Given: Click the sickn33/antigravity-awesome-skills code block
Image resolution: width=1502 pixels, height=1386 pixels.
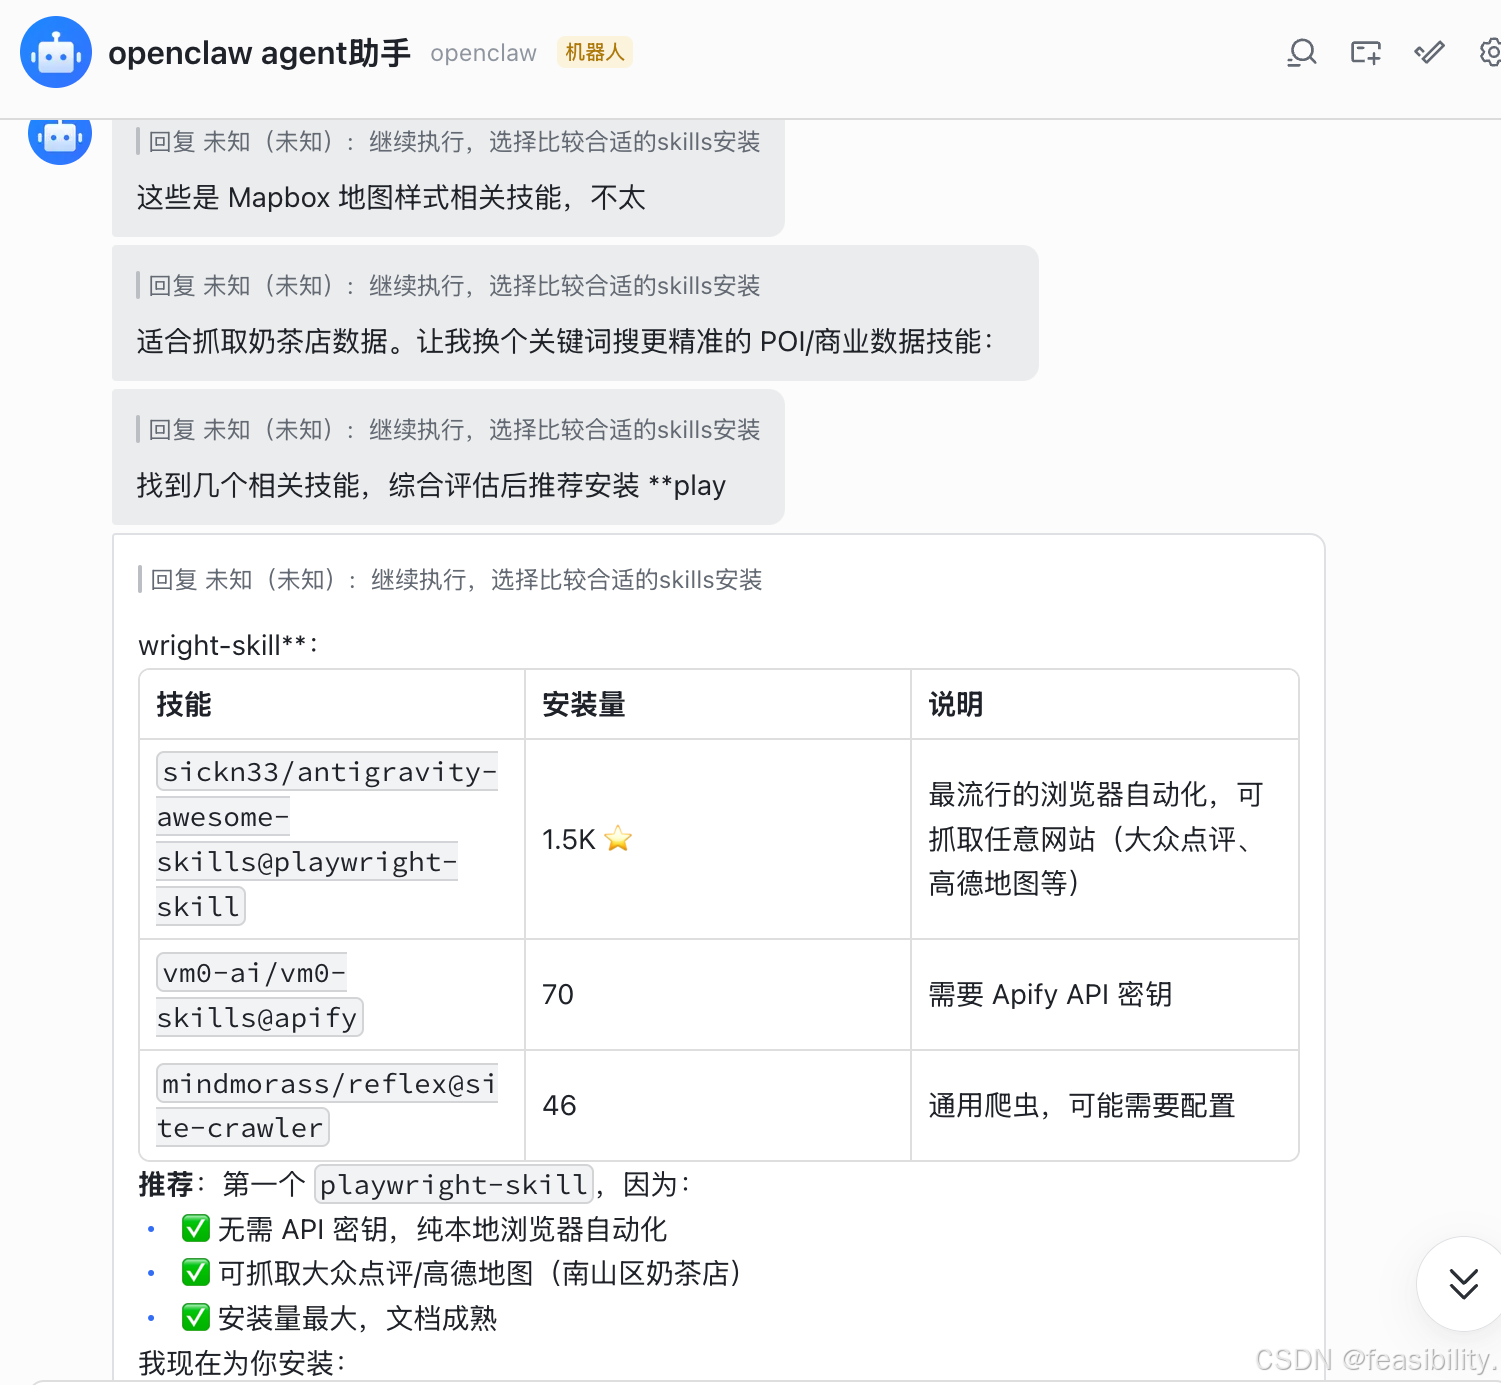Looking at the screenshot, I should point(326,838).
